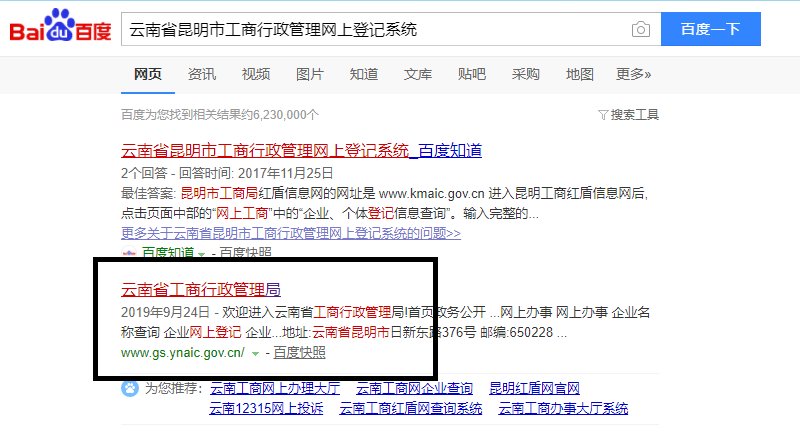Open the 百度知道 result title link
This screenshot has height=440, width=800.
click(301, 151)
